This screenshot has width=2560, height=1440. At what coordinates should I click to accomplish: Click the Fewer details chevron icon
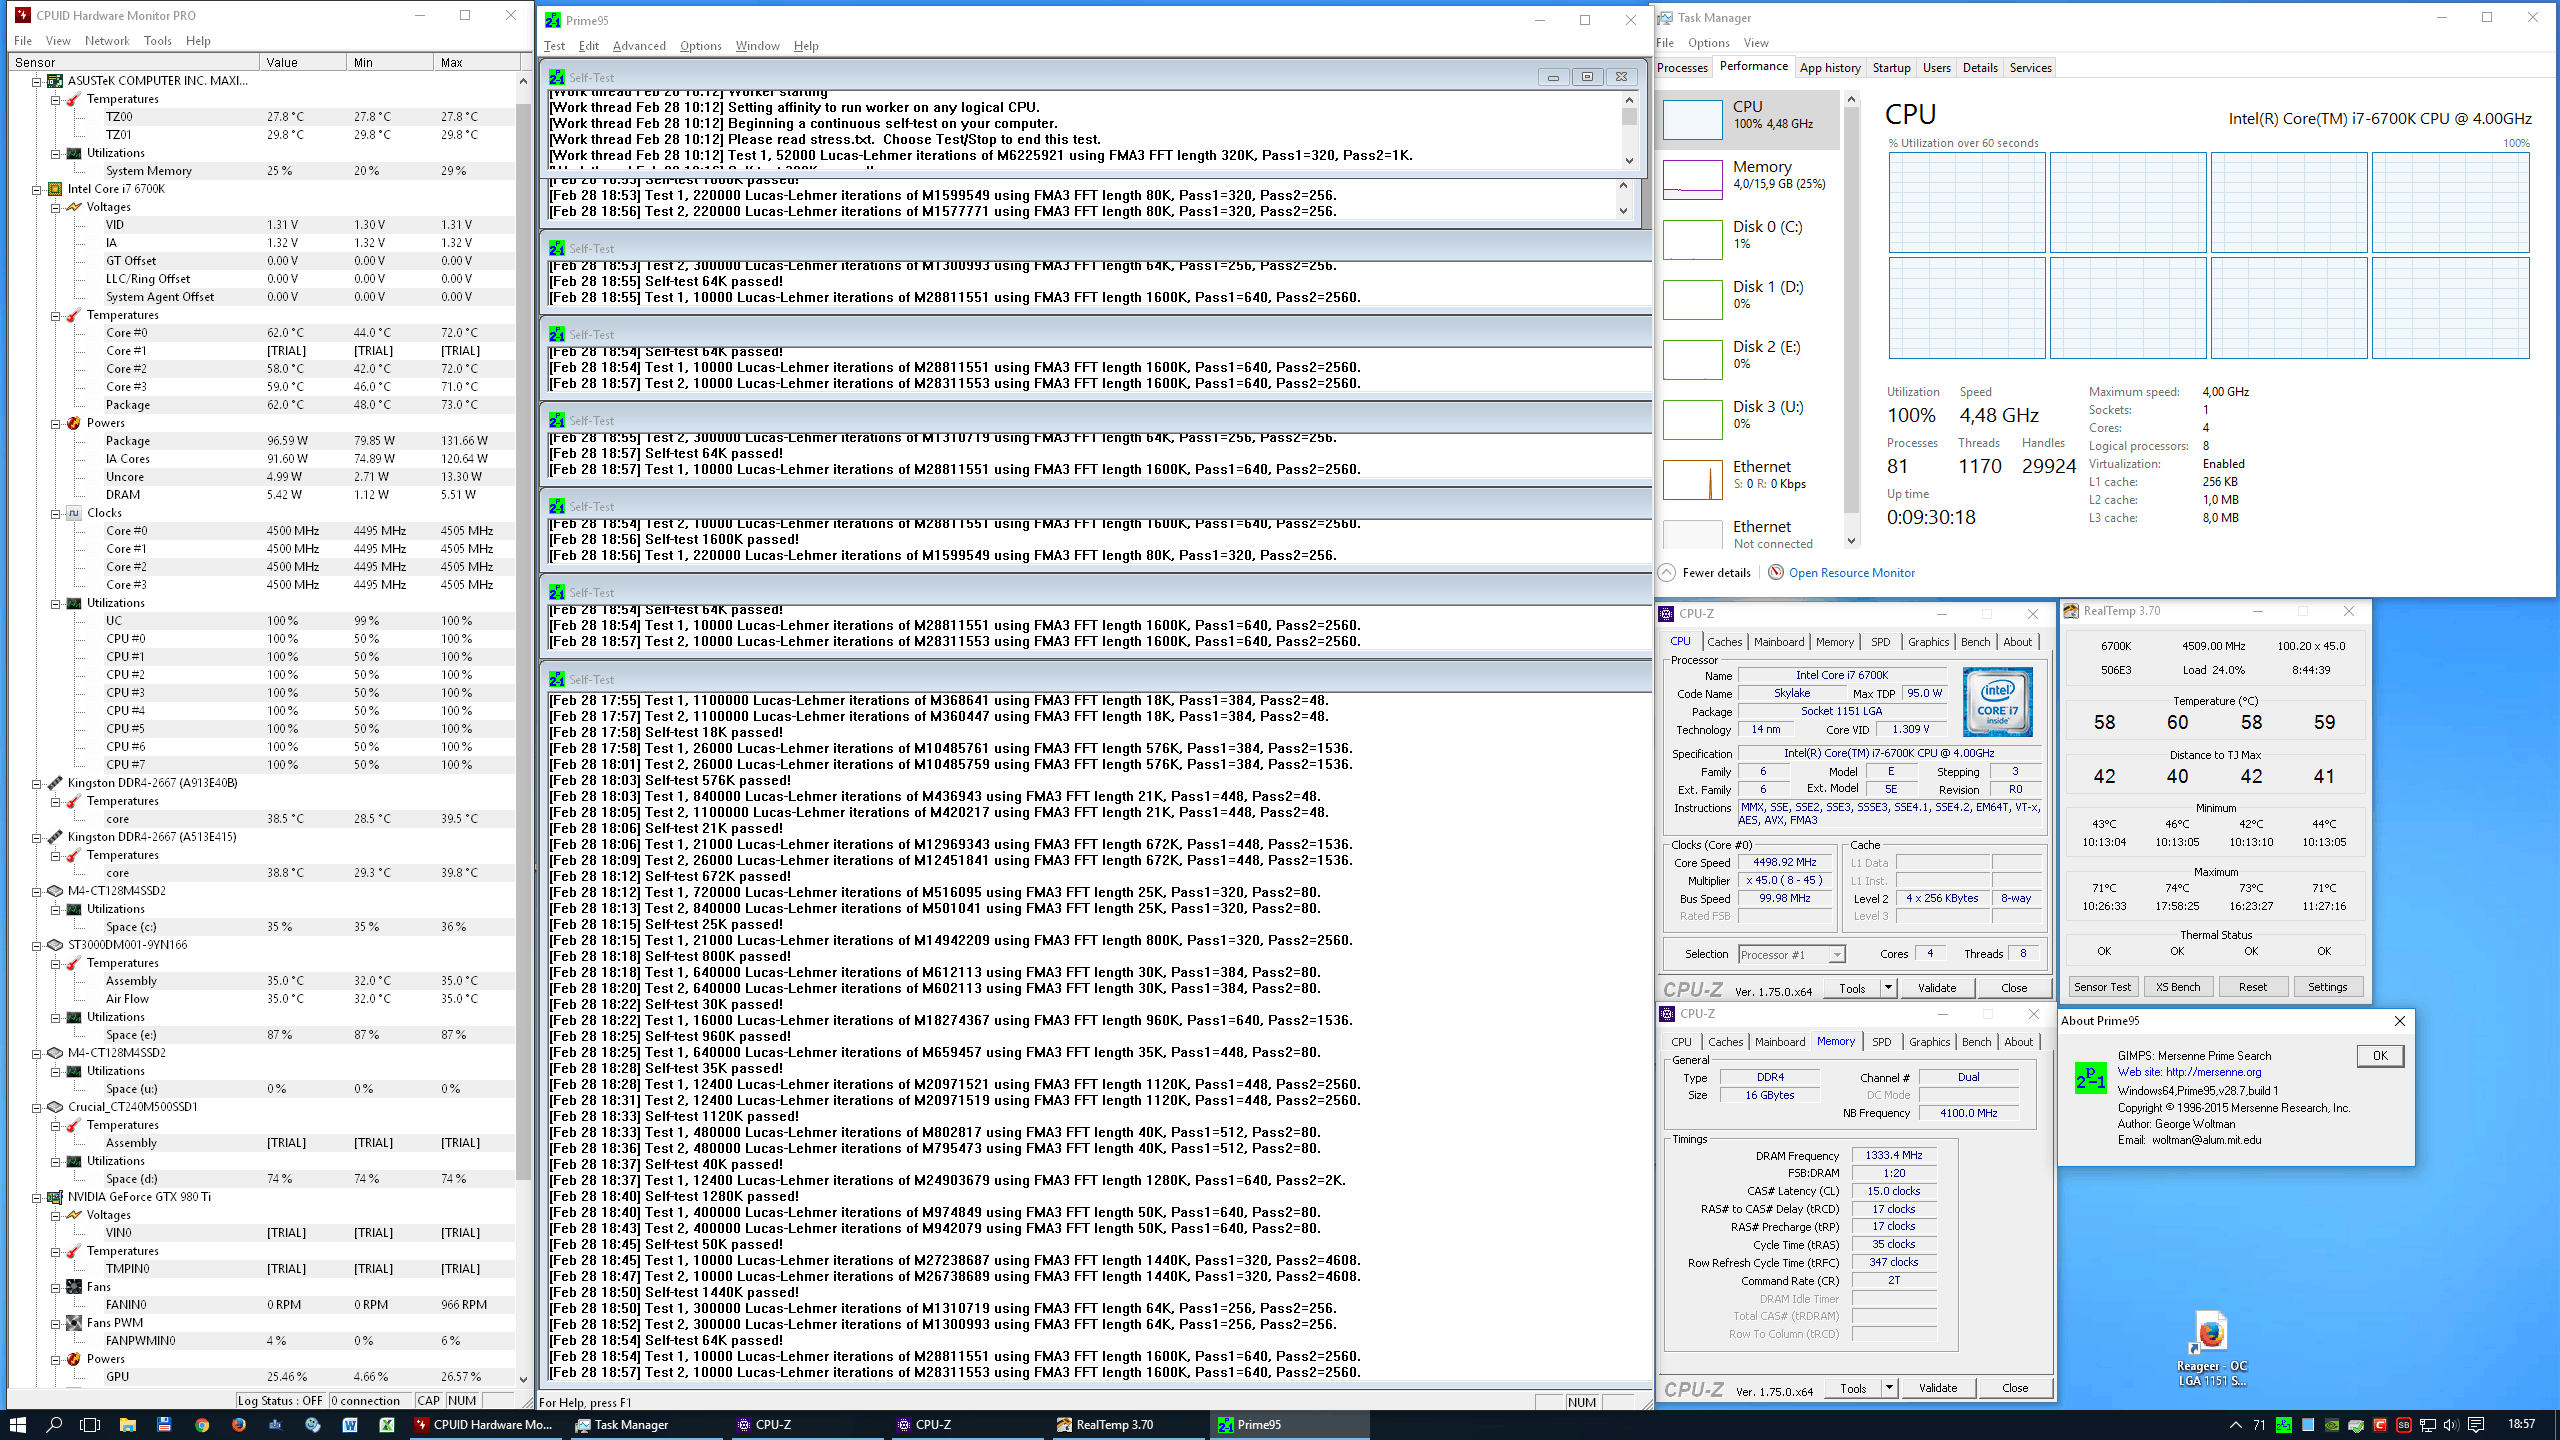pos(1667,573)
